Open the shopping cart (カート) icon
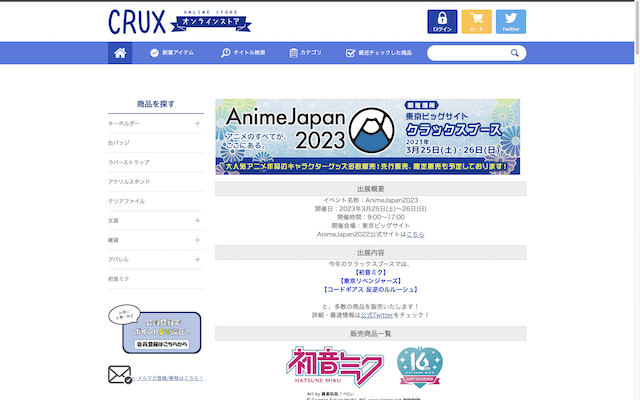 click(476, 22)
